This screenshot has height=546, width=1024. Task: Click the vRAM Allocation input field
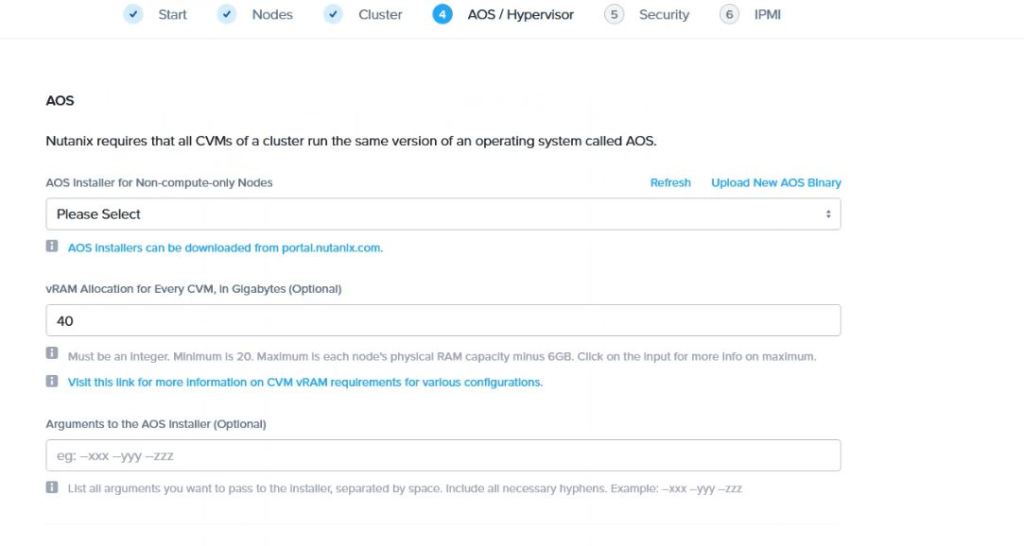[442, 321]
